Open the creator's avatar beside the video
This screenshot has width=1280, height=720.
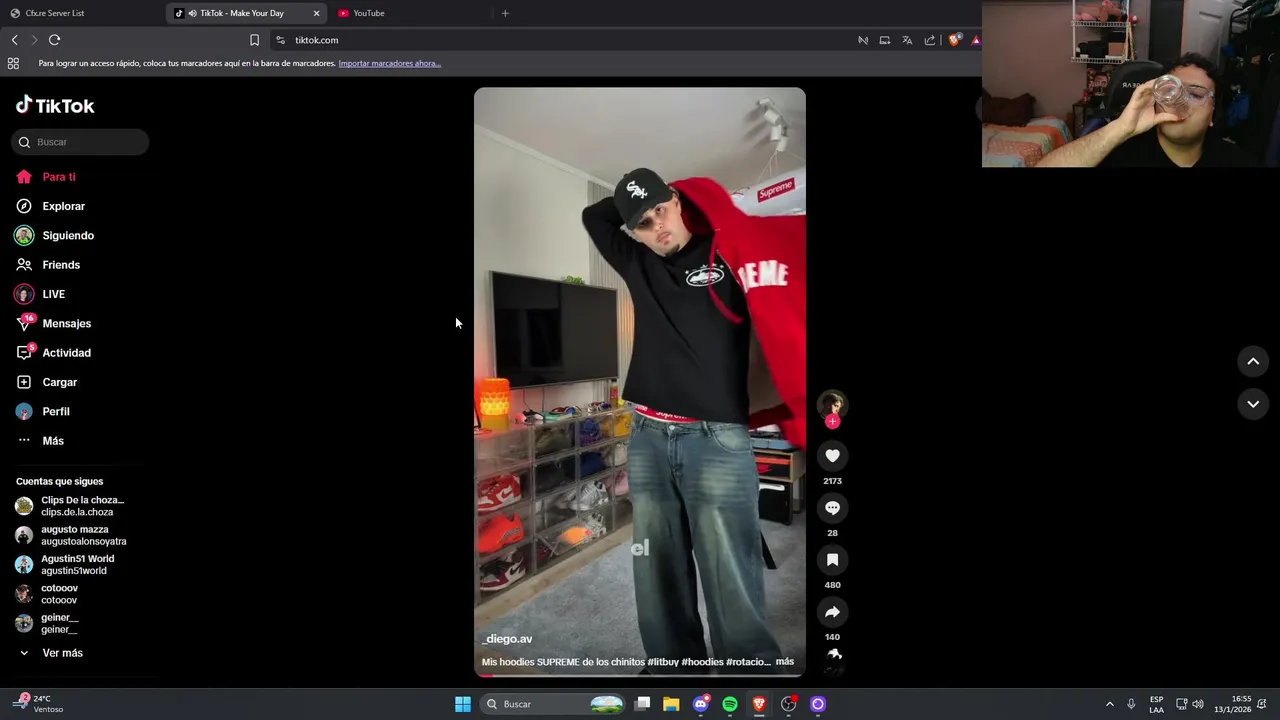tap(832, 404)
